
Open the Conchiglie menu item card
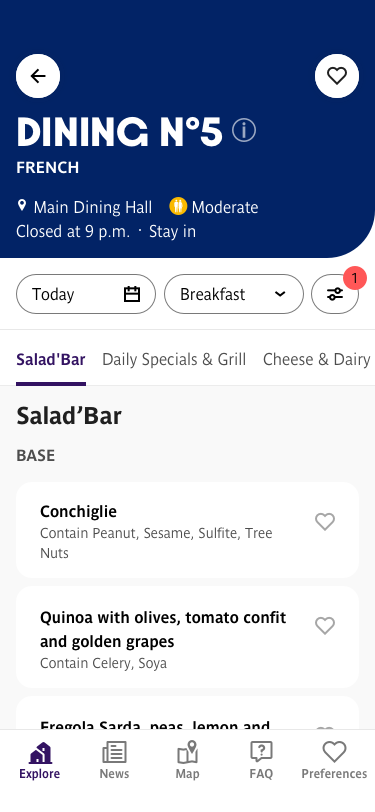[x=188, y=530]
